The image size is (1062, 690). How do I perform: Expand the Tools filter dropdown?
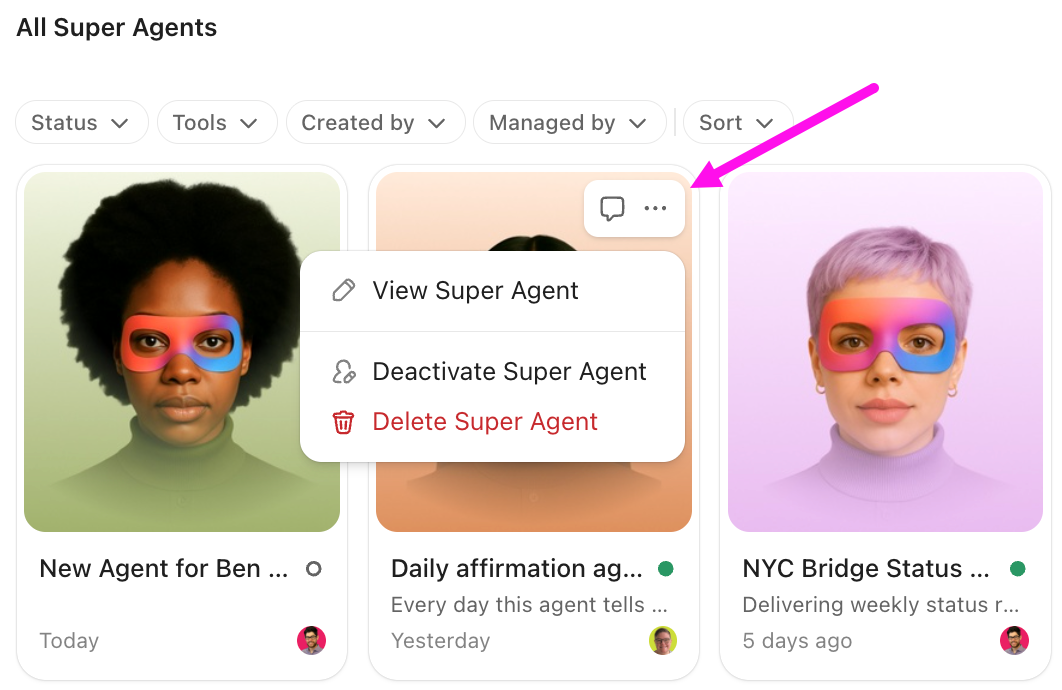216,123
